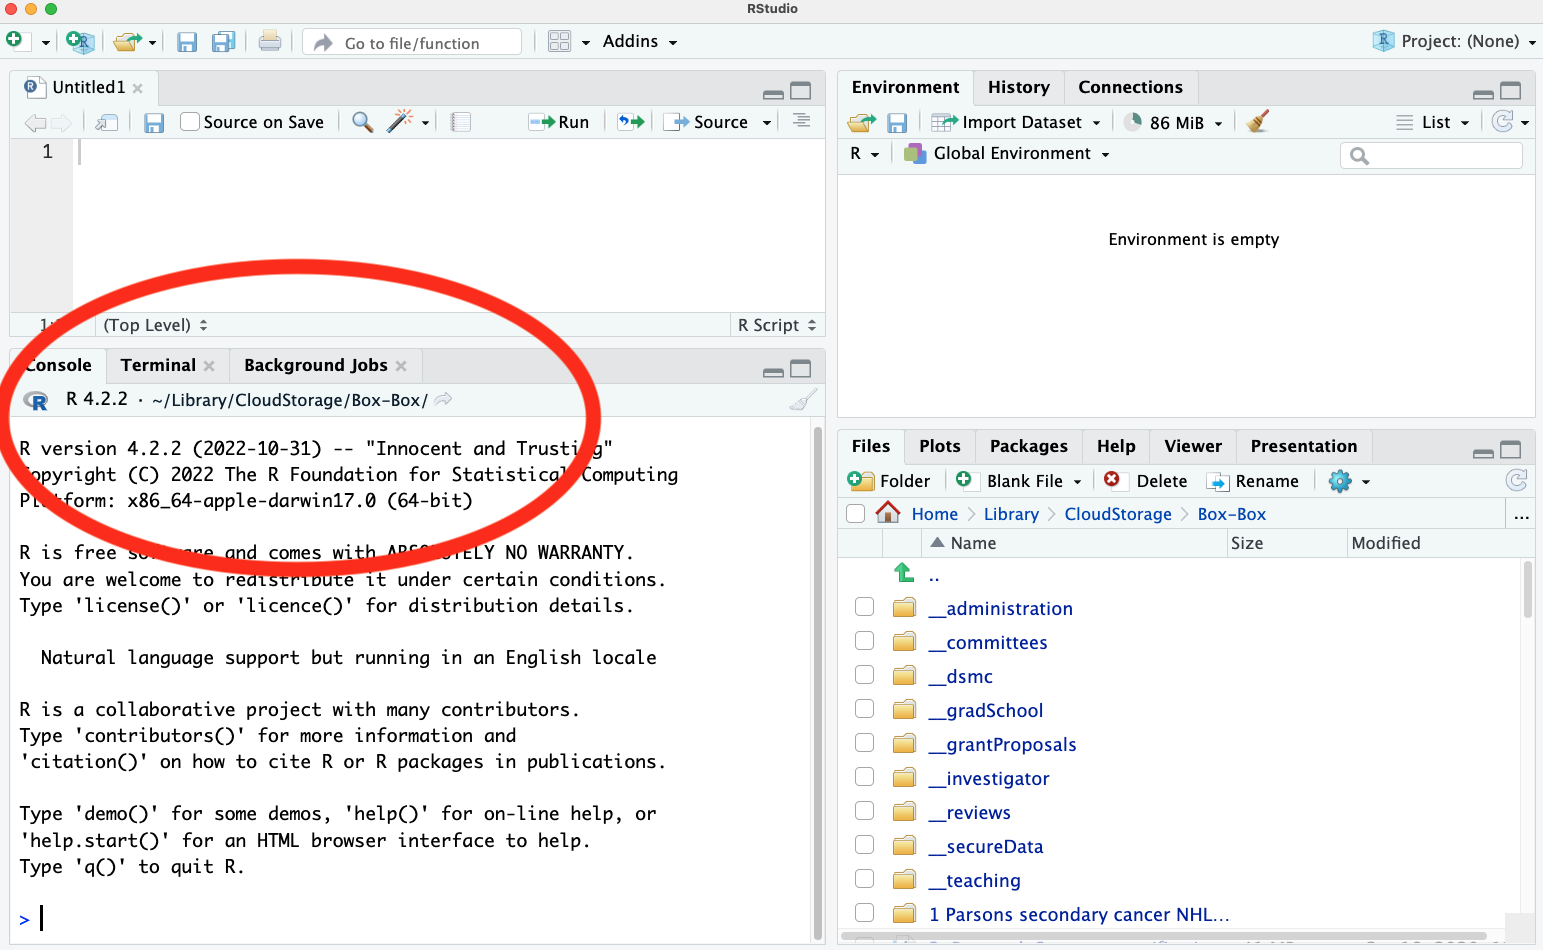Navigate to CloudStorage breadcrumb
The width and height of the screenshot is (1543, 950).
(1118, 514)
